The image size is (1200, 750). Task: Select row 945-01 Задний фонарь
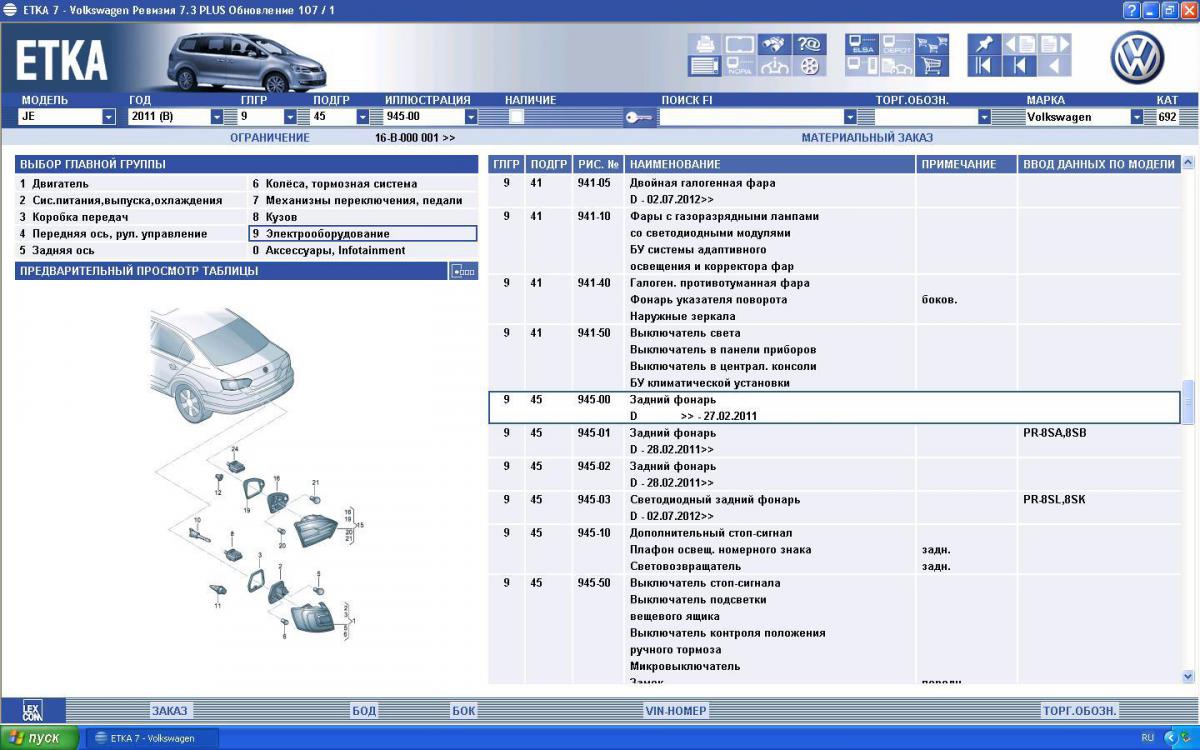tap(835, 441)
